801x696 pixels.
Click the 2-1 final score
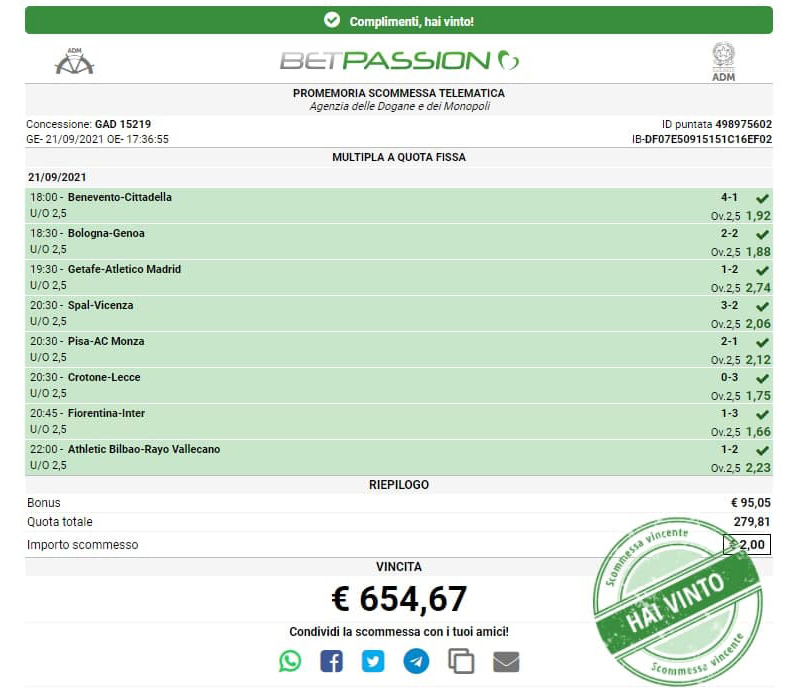pyautogui.click(x=729, y=341)
